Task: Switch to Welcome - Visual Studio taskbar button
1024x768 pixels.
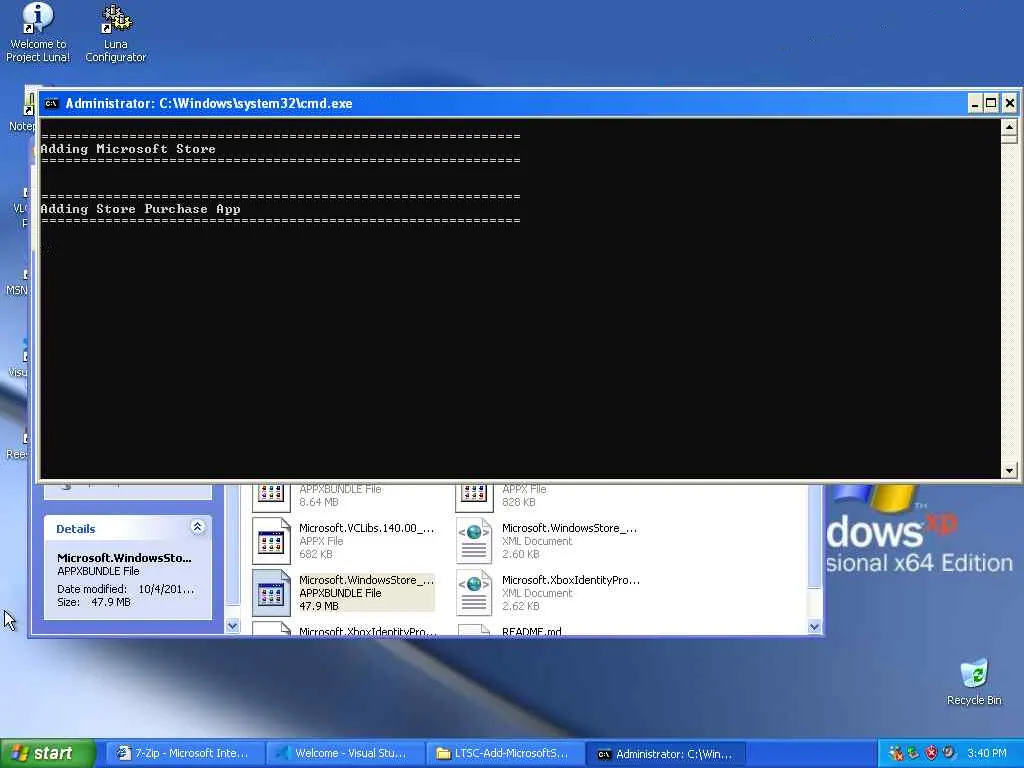Action: 344,753
